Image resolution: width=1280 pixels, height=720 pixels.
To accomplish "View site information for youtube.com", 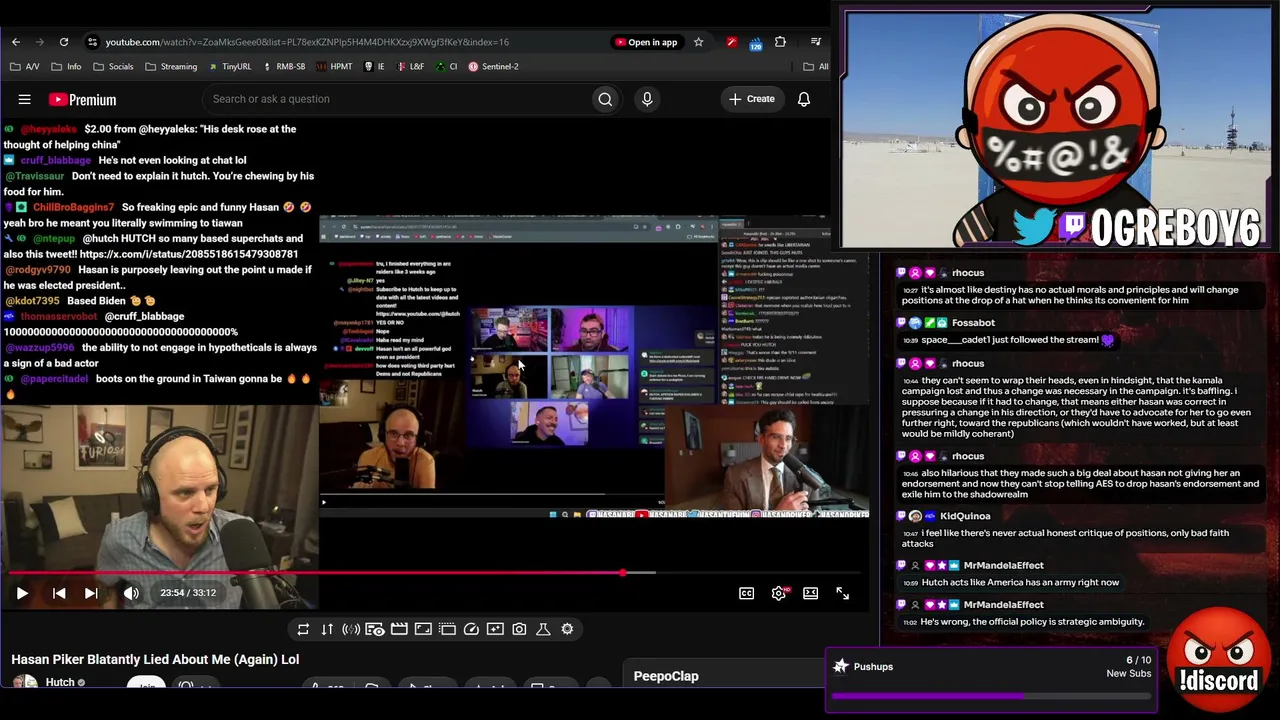I will click(x=92, y=42).
